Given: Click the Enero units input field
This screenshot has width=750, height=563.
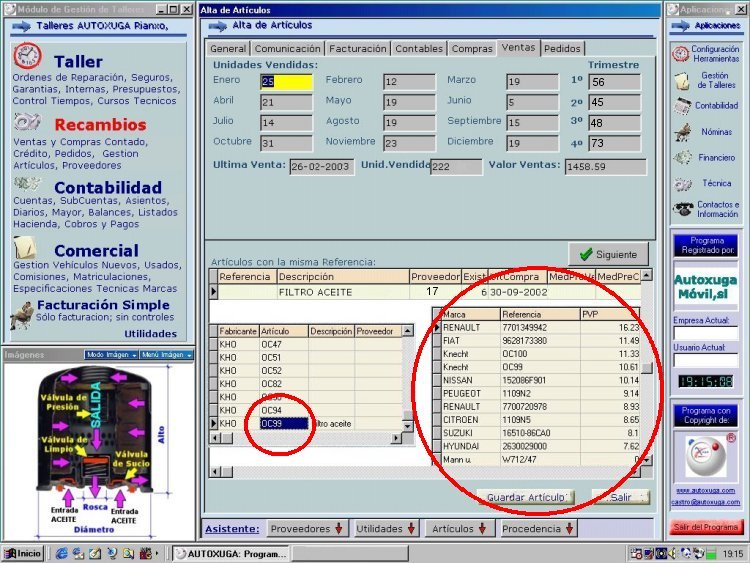Looking at the screenshot, I should (286, 82).
